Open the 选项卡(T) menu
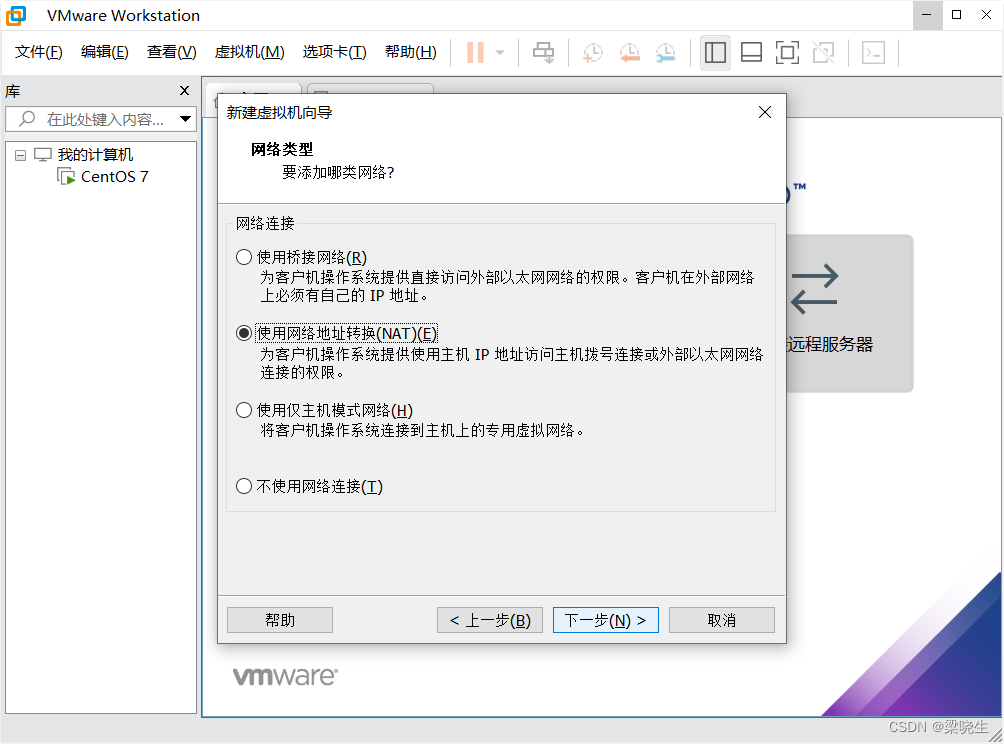 click(334, 52)
